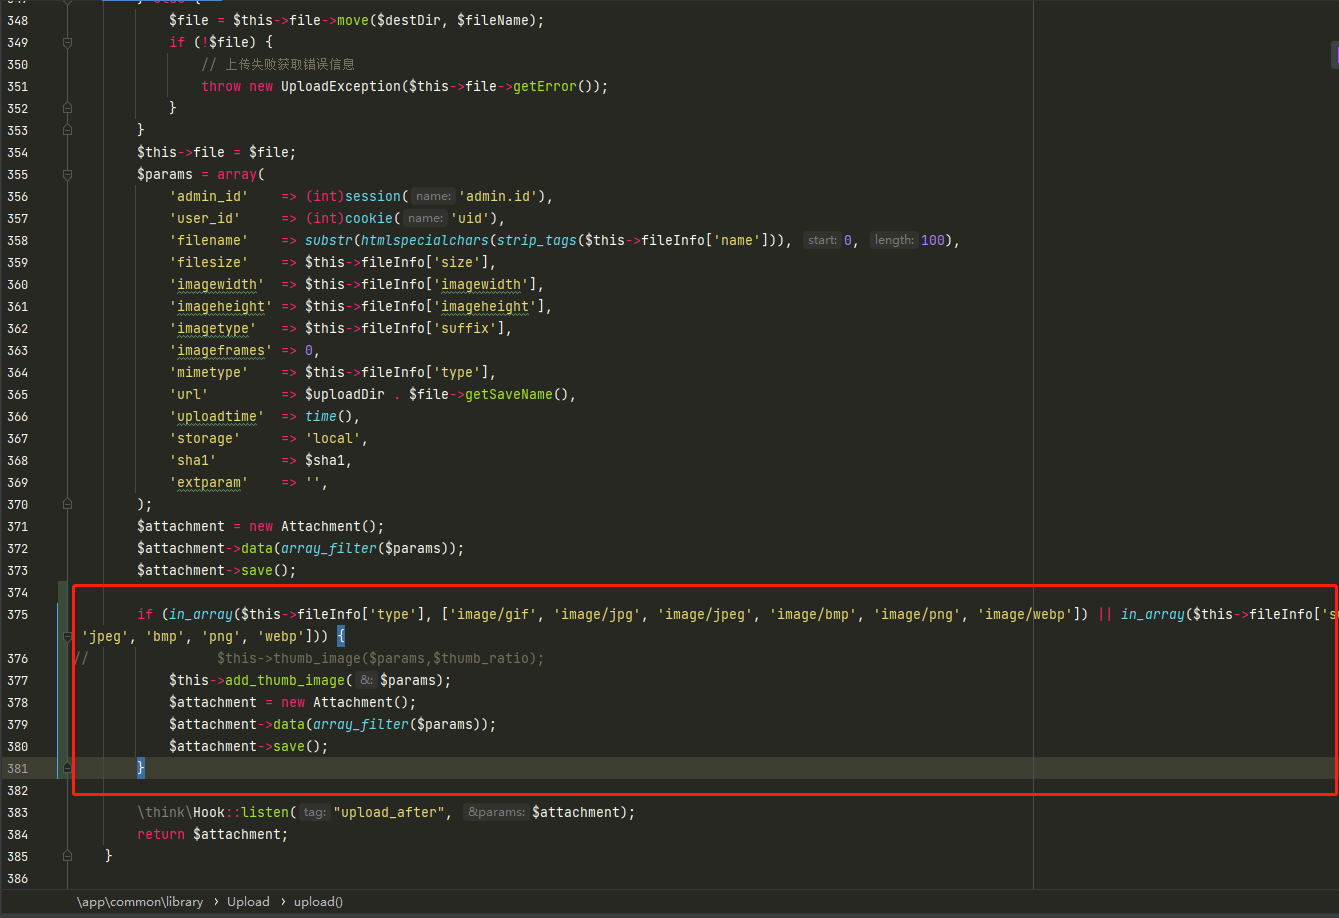Viewport: 1339px width, 918px height.
Task: Click the time() call on line 366
Action: pyautogui.click(x=329, y=416)
